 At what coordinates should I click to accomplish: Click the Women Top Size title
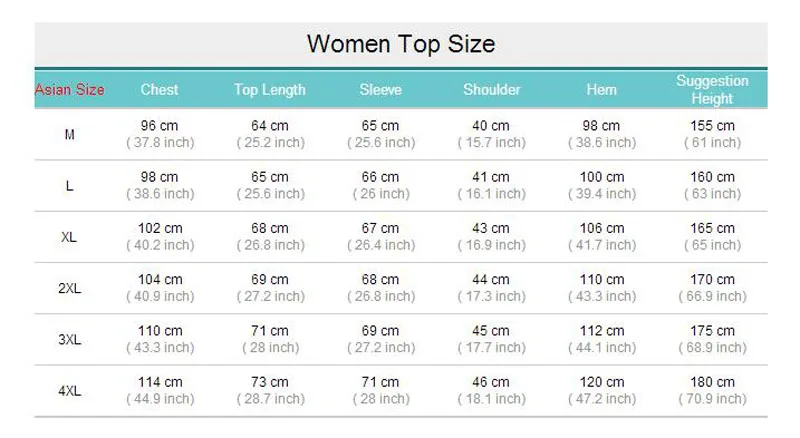pos(401,44)
